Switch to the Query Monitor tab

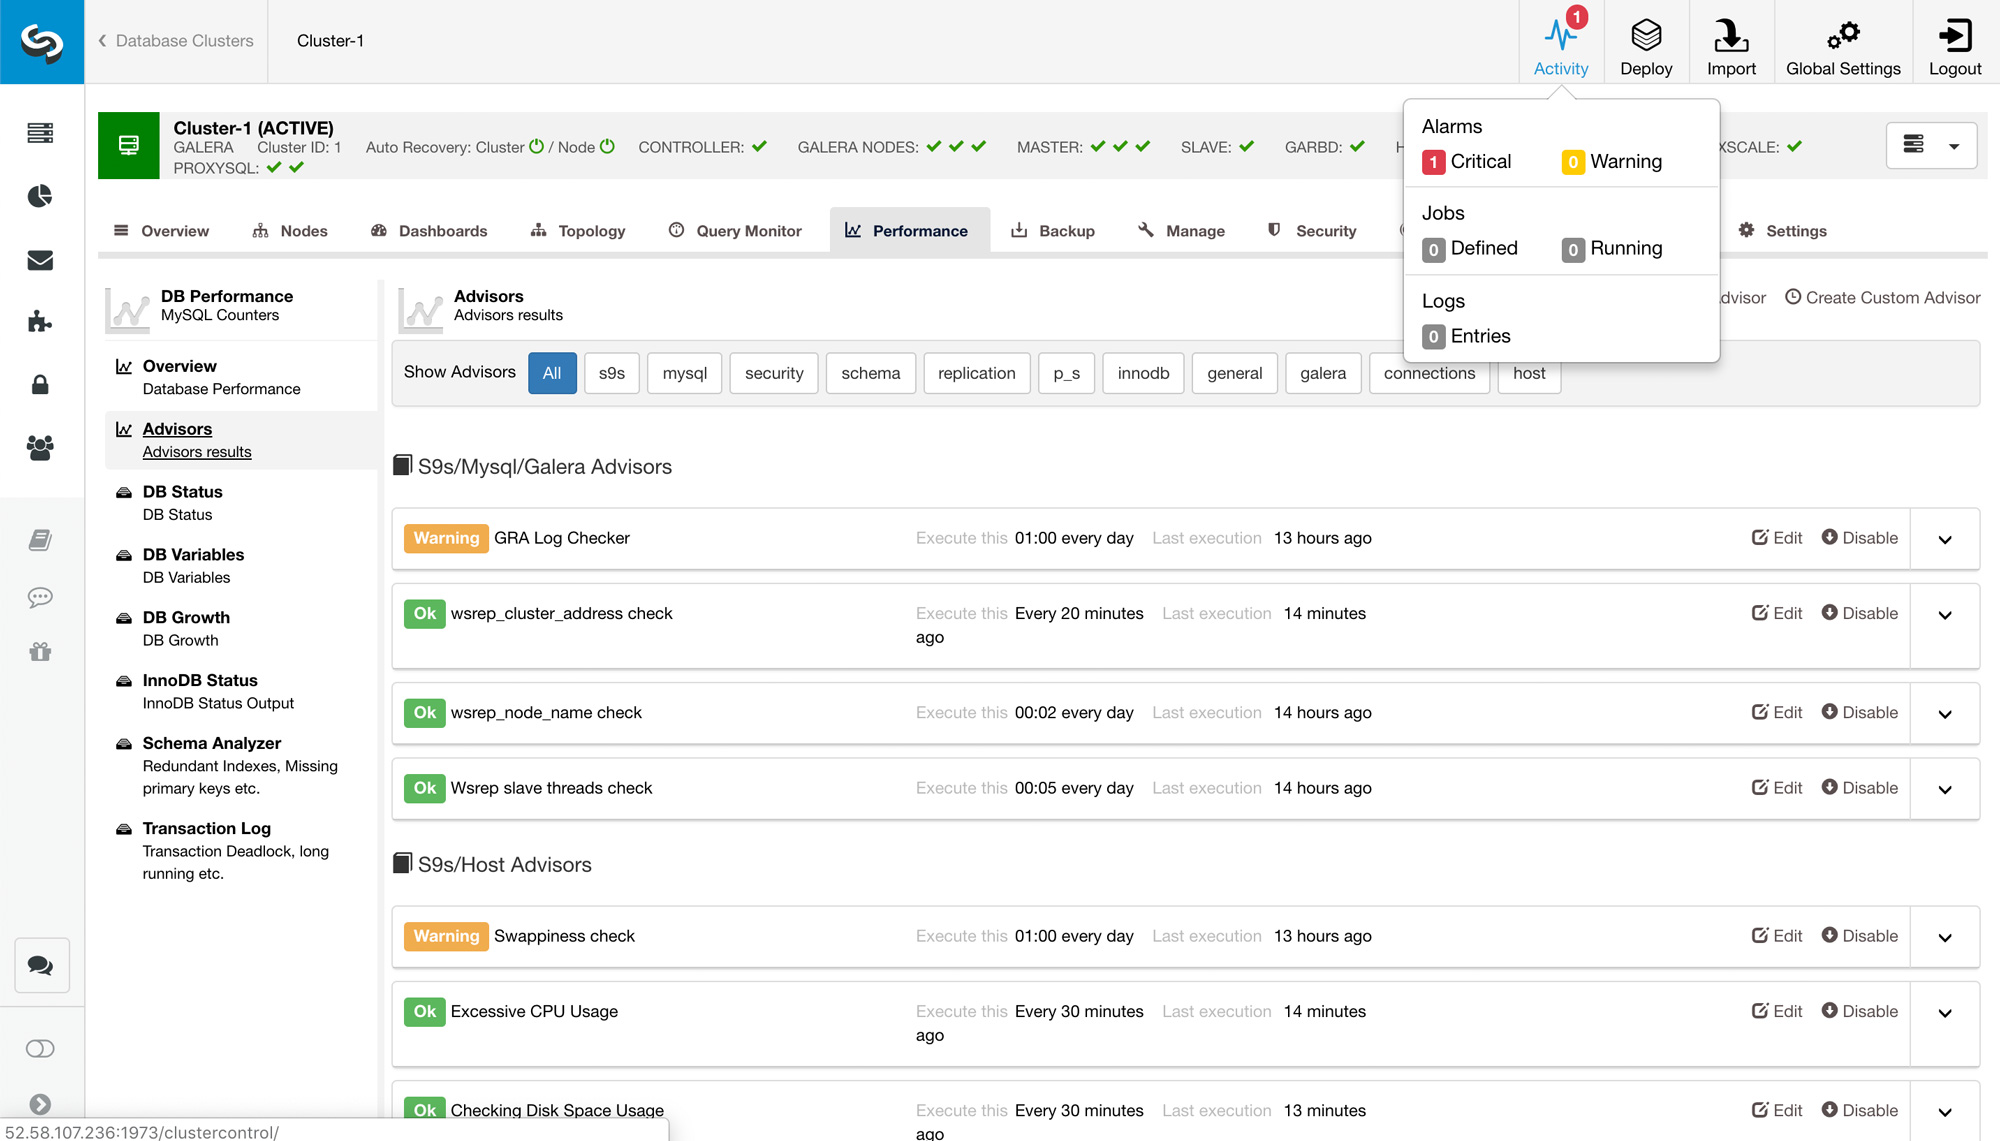(735, 231)
